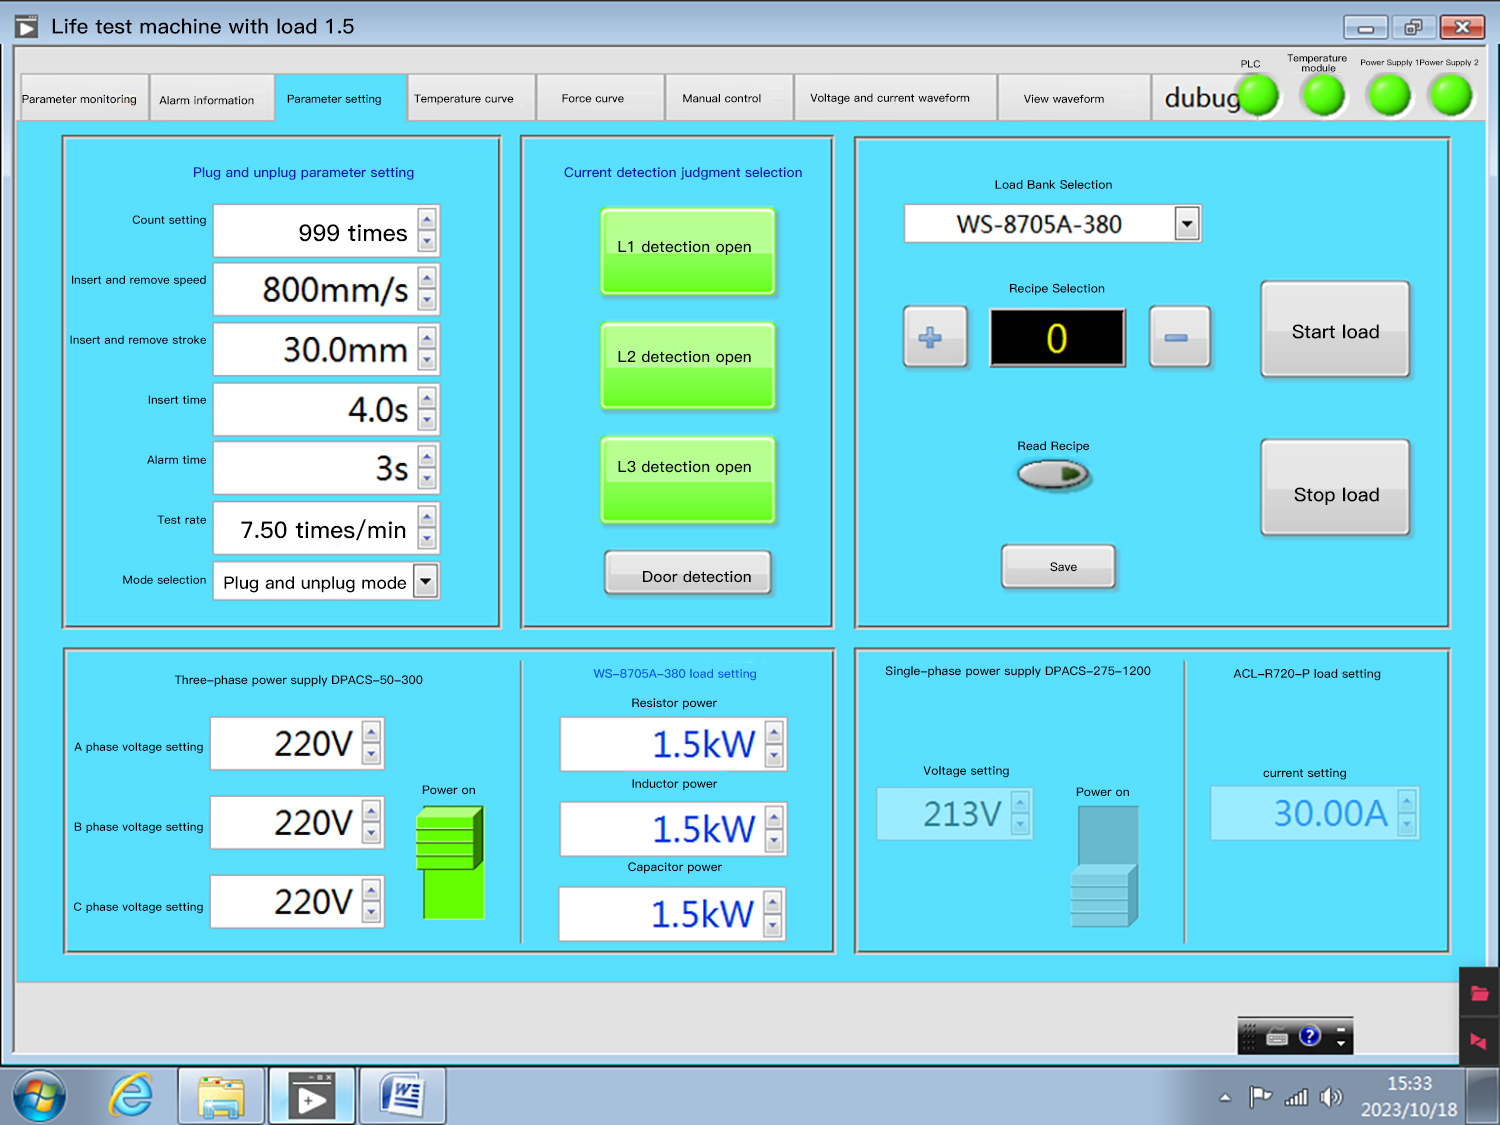Decrease recipe number with minus button

point(1179,337)
